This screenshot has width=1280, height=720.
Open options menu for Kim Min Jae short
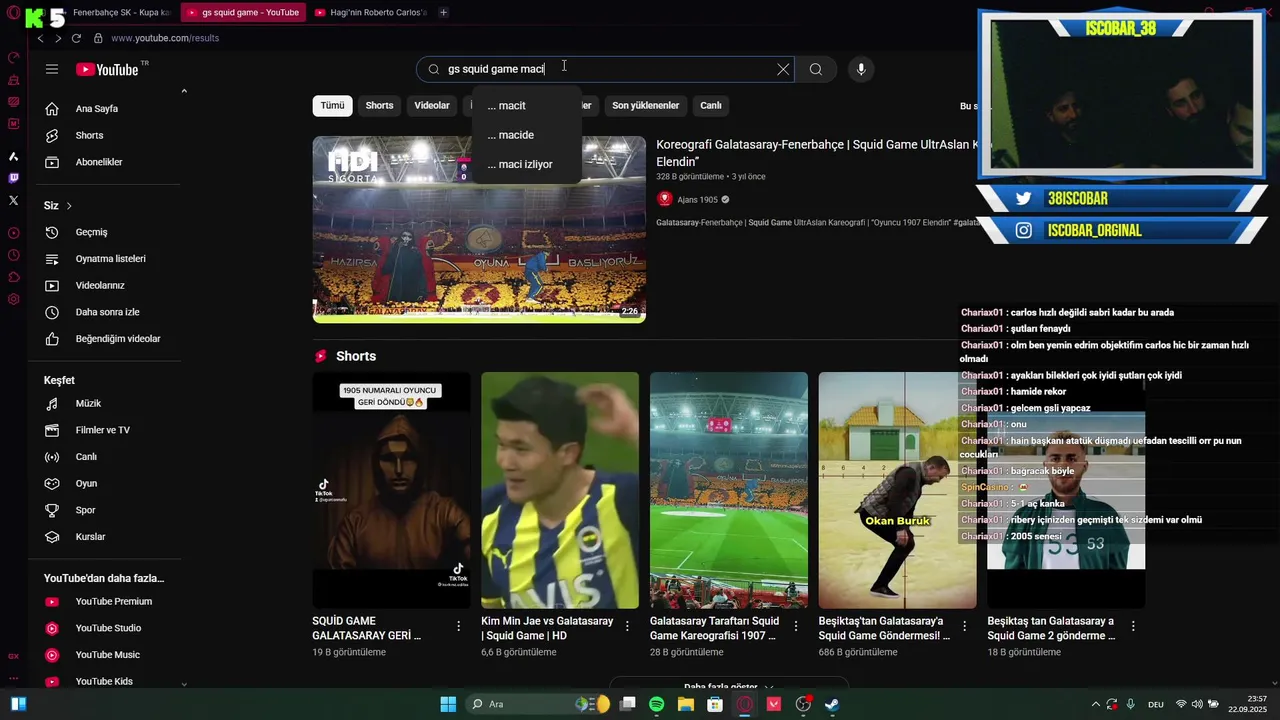[x=627, y=626]
